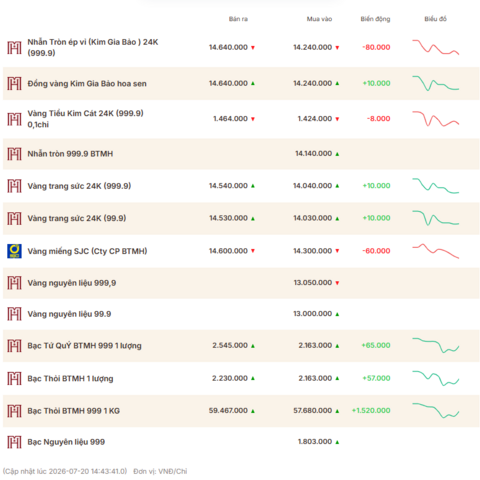Click the -80.000 change value in the first row
Viewport: 480px width, 480px height.
(376, 47)
